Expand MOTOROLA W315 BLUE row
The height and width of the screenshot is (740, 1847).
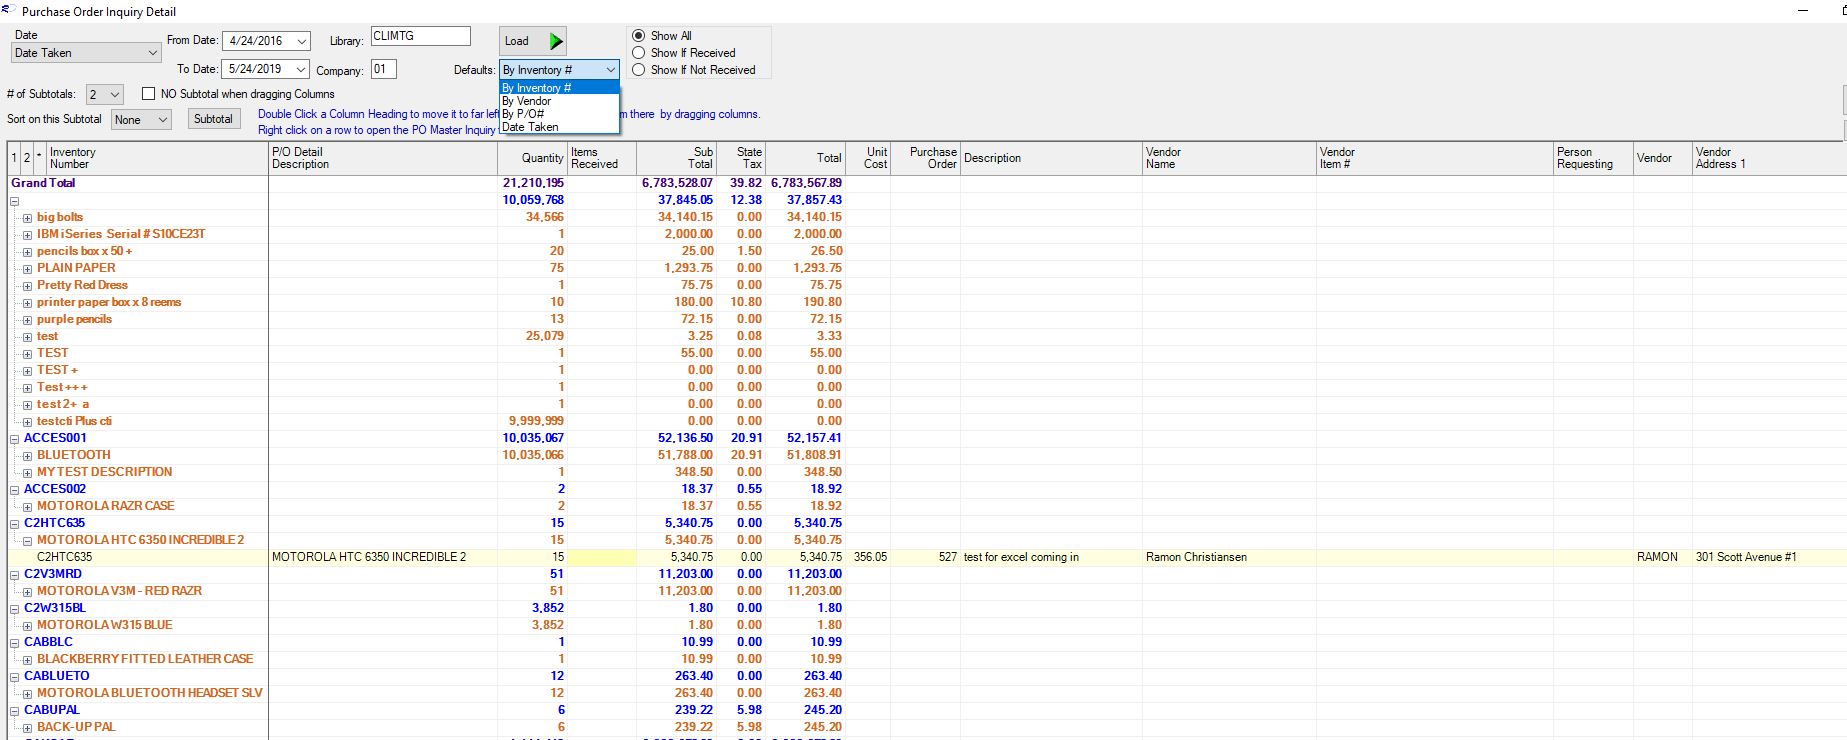(28, 626)
